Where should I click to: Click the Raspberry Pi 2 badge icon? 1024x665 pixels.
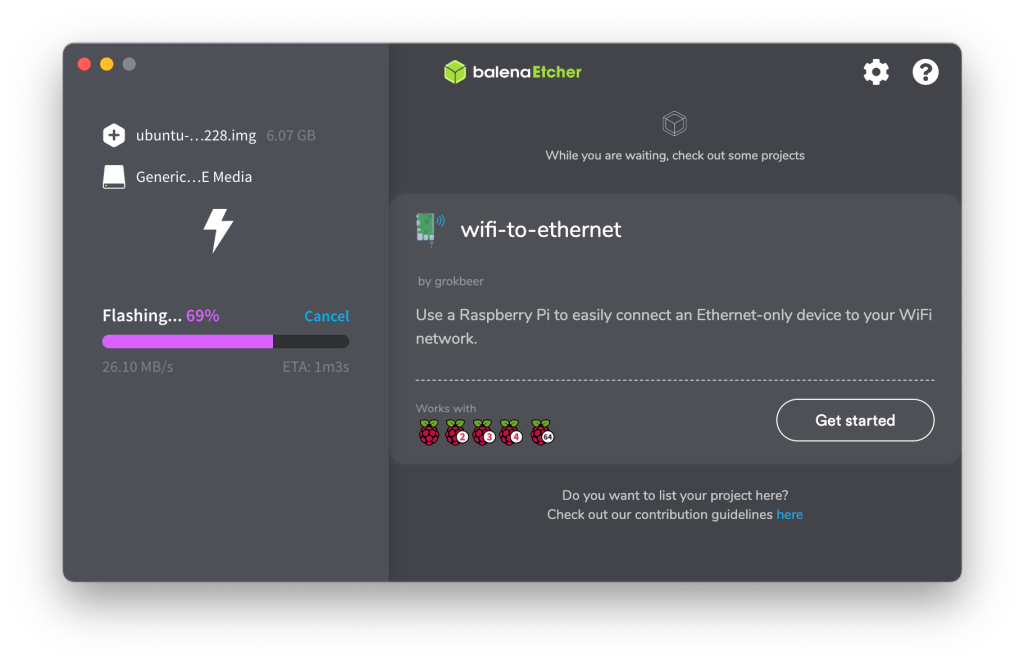[457, 433]
